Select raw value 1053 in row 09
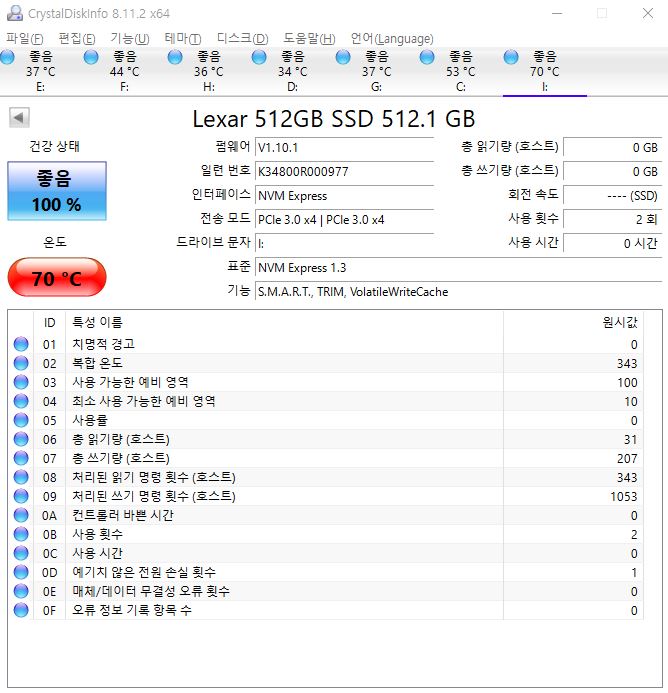 [x=623, y=496]
